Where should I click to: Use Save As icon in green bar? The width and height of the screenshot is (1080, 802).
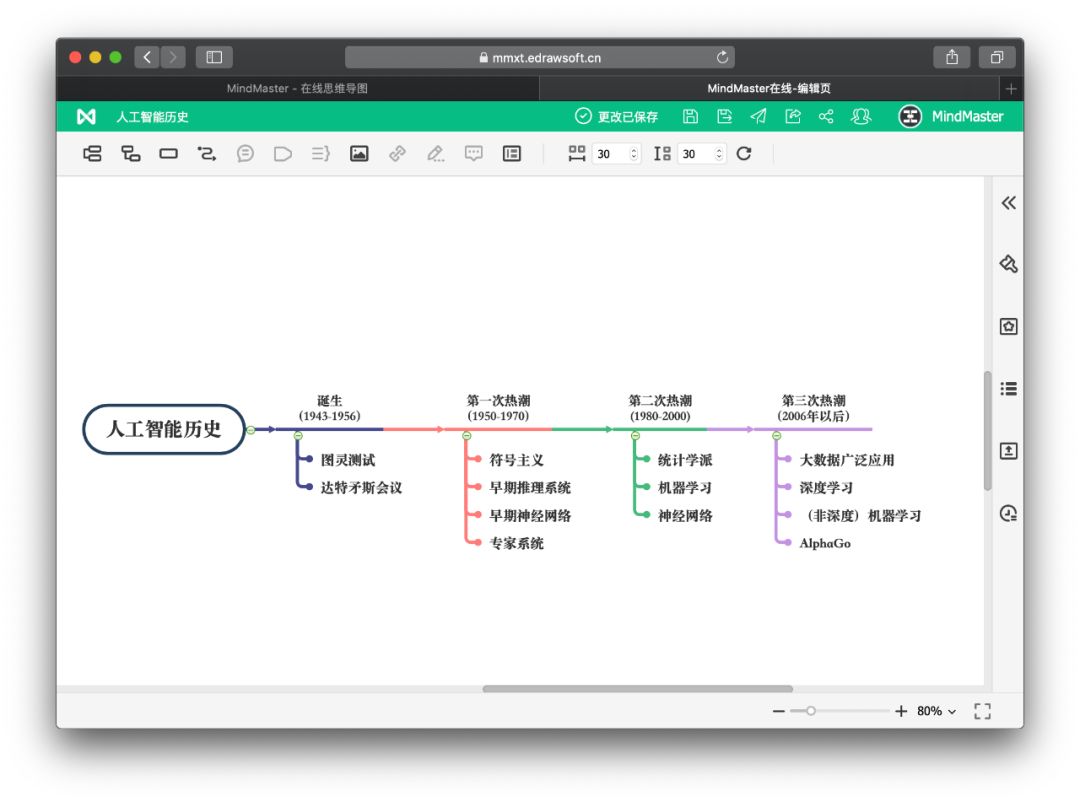click(724, 116)
